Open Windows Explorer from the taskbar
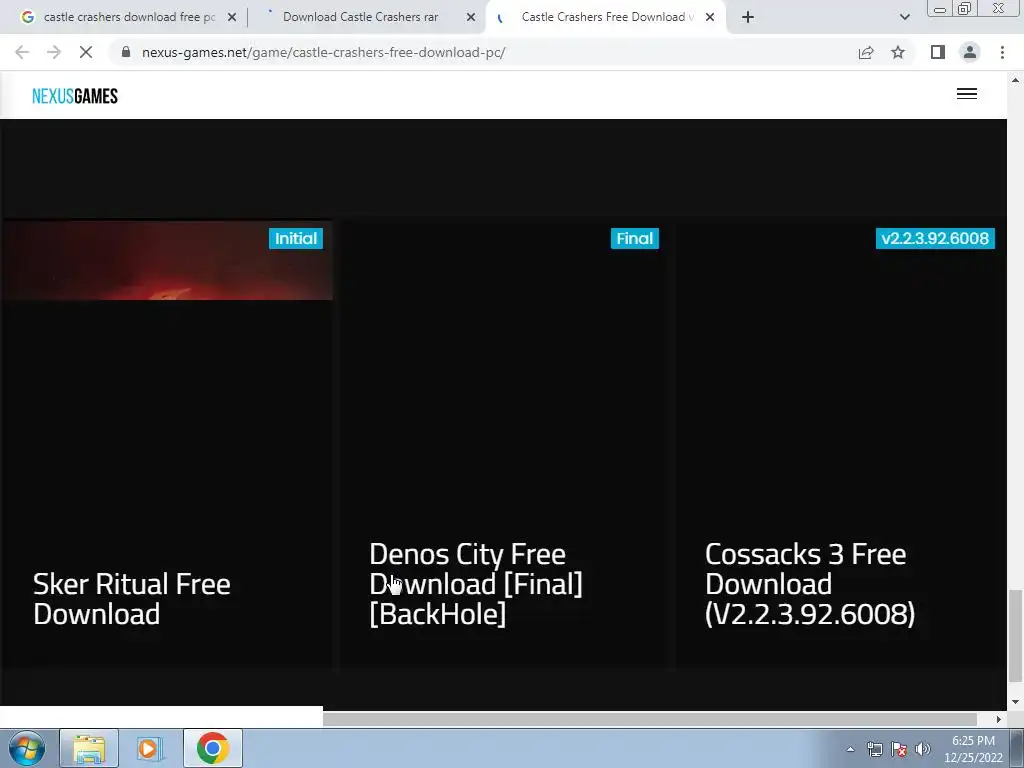The width and height of the screenshot is (1024, 768). click(89, 748)
